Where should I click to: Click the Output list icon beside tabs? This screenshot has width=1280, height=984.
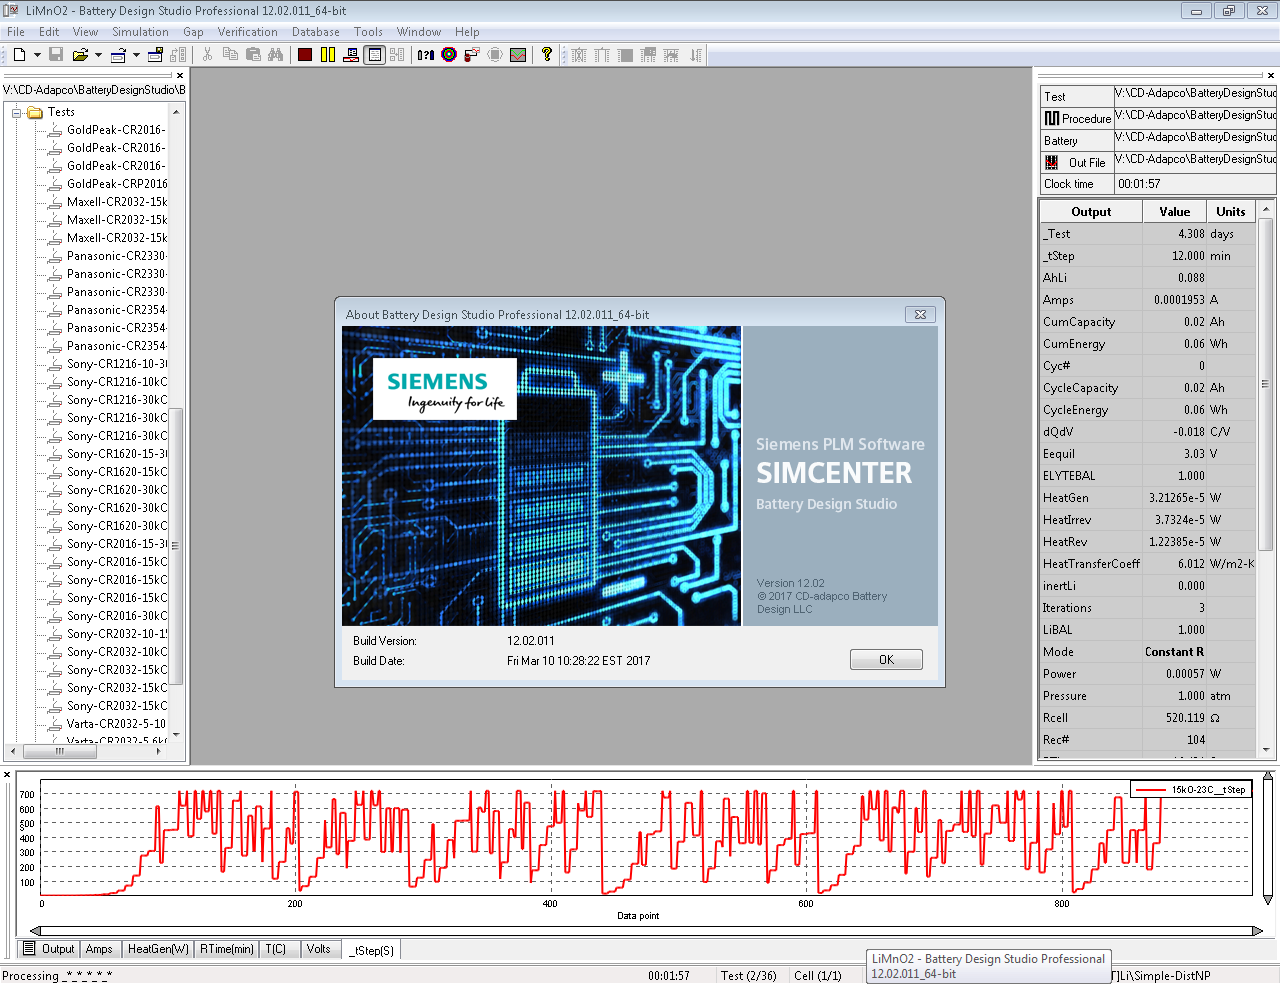pos(29,948)
